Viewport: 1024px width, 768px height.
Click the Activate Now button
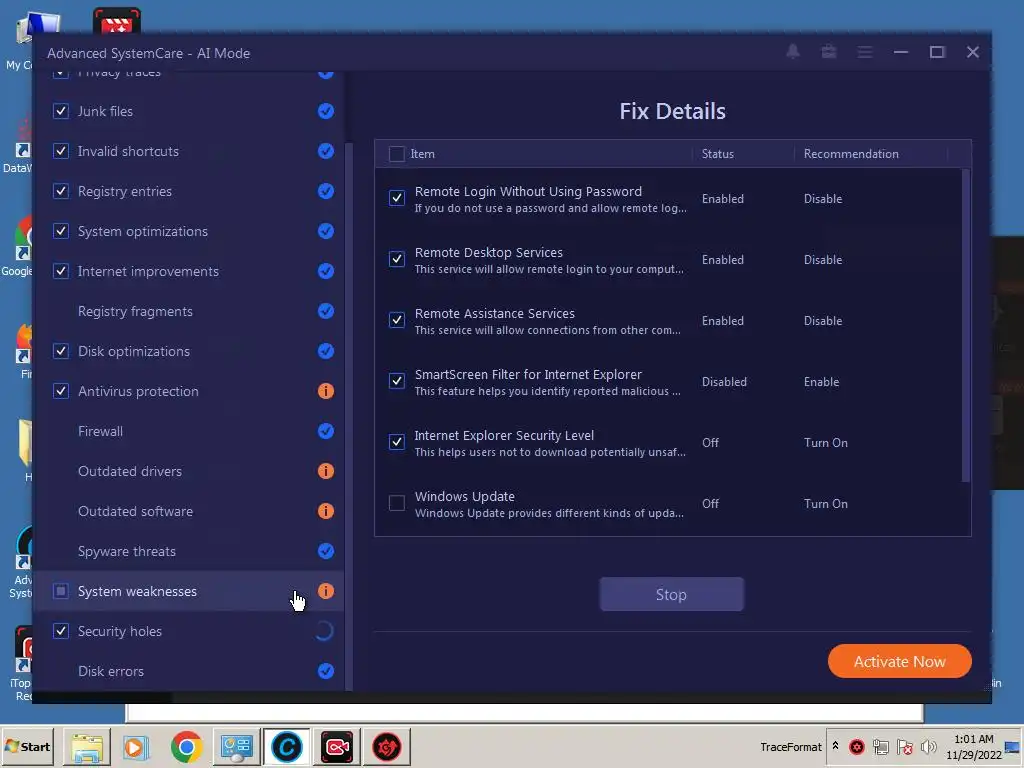pyautogui.click(x=899, y=661)
